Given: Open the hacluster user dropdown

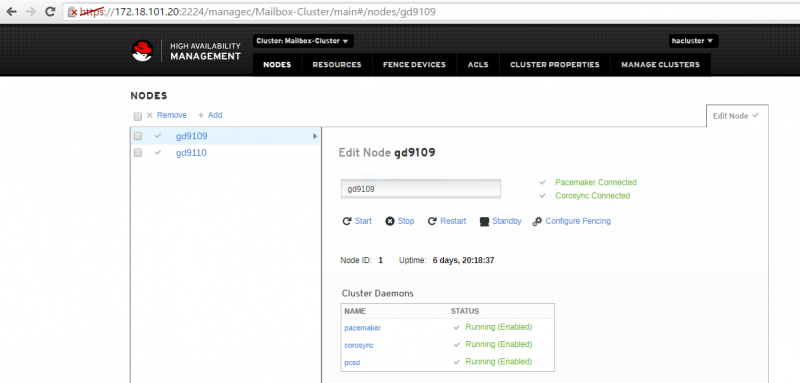Looking at the screenshot, I should coord(693,41).
